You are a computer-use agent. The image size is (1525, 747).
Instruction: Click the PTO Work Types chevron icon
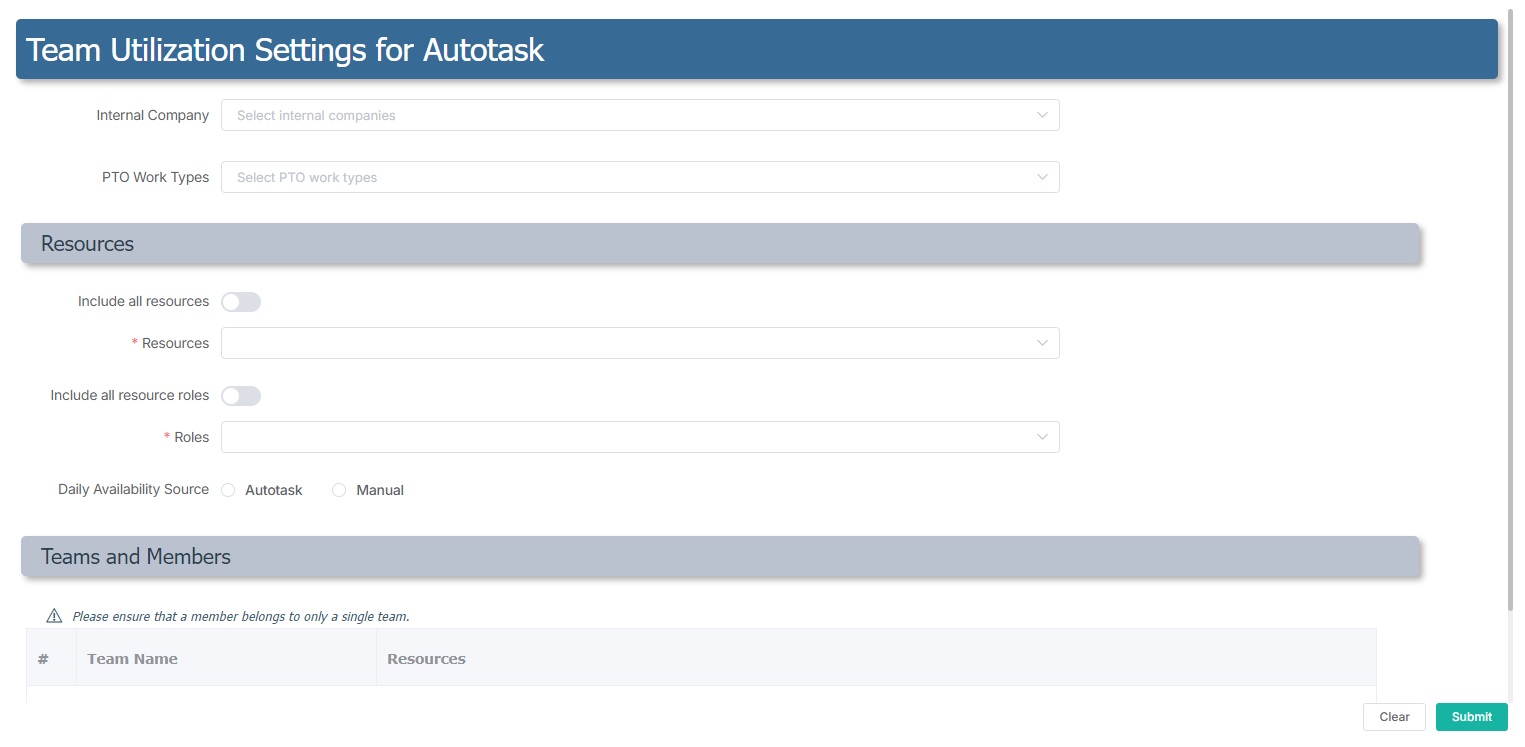tap(1043, 177)
